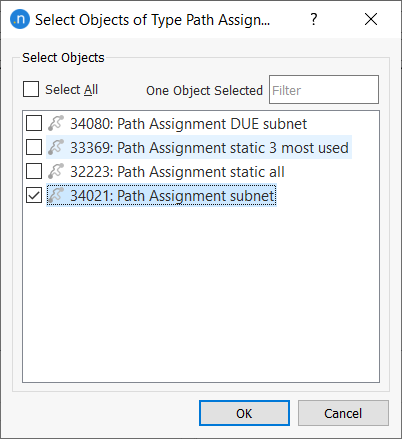
Task: Dismiss the dialog with Cancel
Action: [x=343, y=413]
